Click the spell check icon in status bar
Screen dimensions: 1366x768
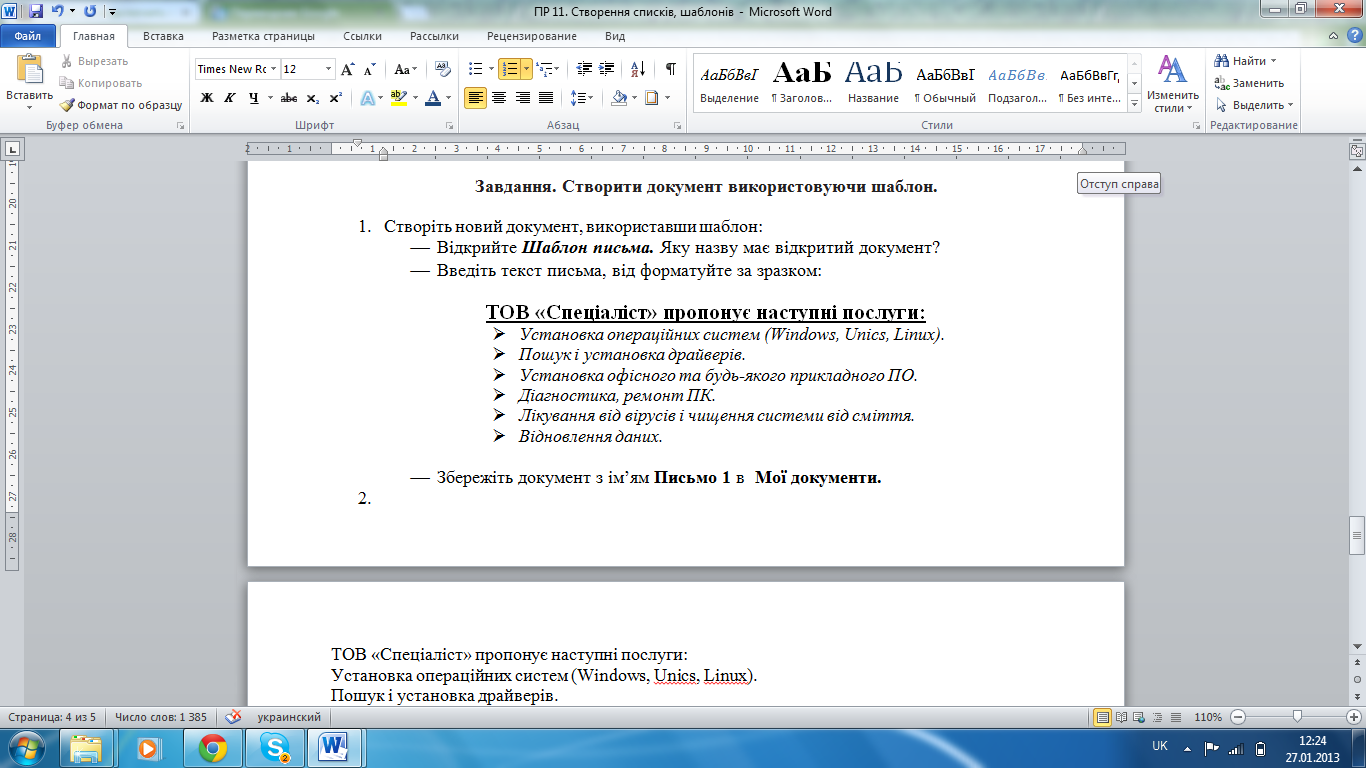[234, 717]
